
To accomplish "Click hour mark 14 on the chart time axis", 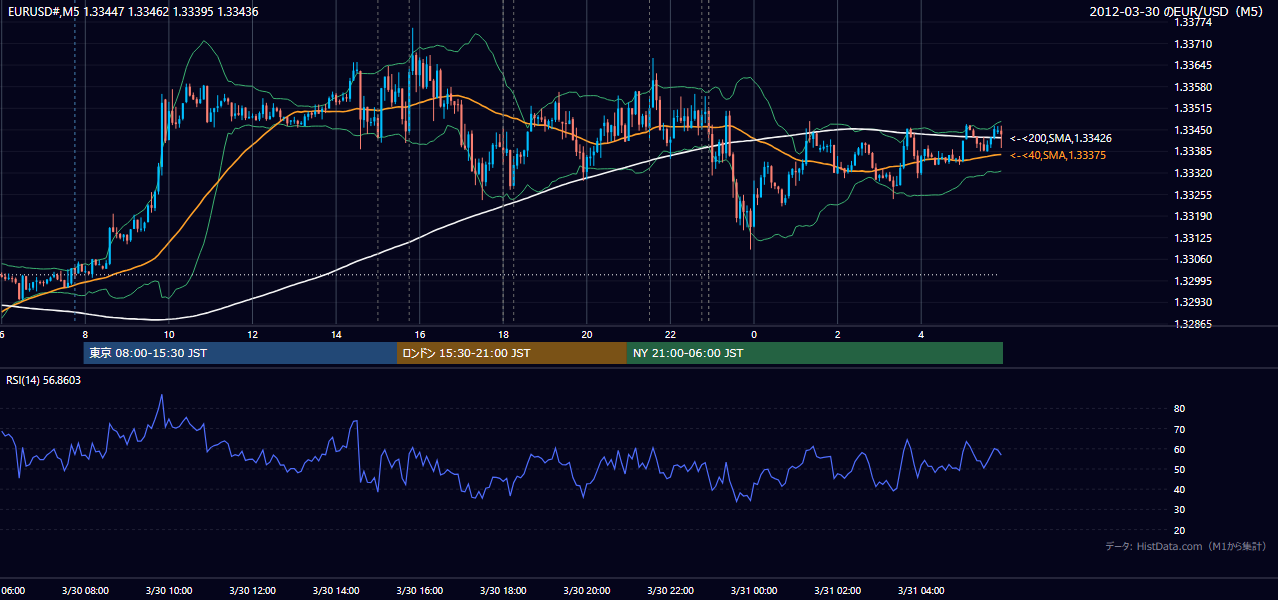I will [336, 335].
